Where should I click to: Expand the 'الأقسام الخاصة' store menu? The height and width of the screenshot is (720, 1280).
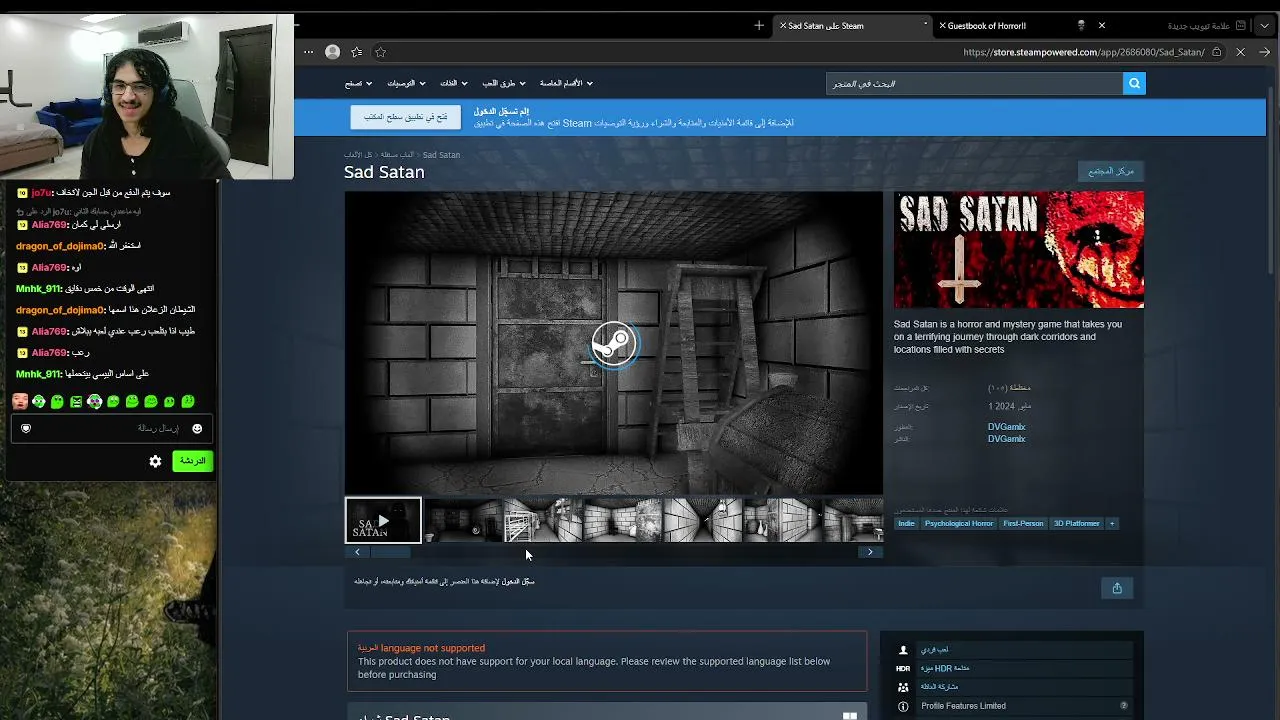[x=566, y=83]
